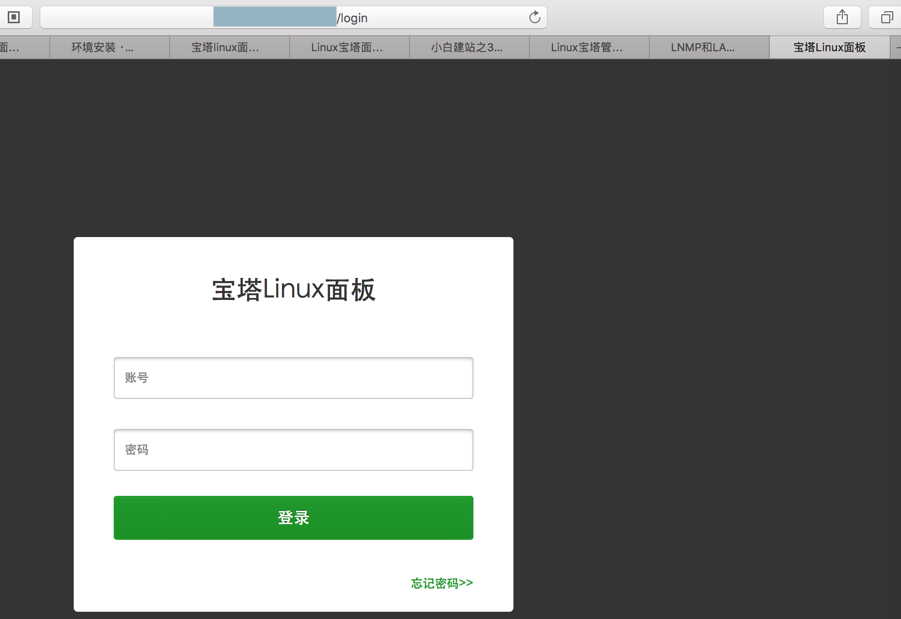Click the reload page icon in address bar
Screen dimensions: 901x619
pos(534,17)
